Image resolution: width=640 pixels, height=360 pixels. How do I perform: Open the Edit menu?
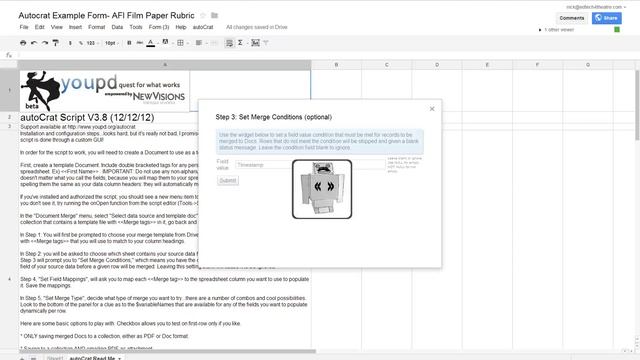(x=40, y=27)
